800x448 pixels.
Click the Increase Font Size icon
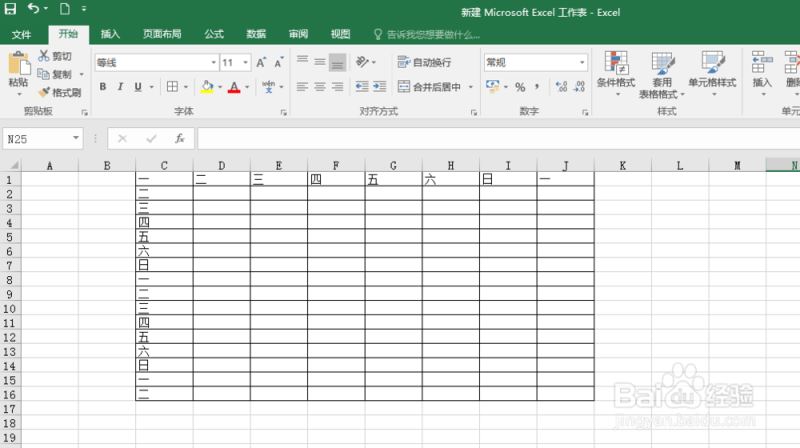(x=261, y=63)
